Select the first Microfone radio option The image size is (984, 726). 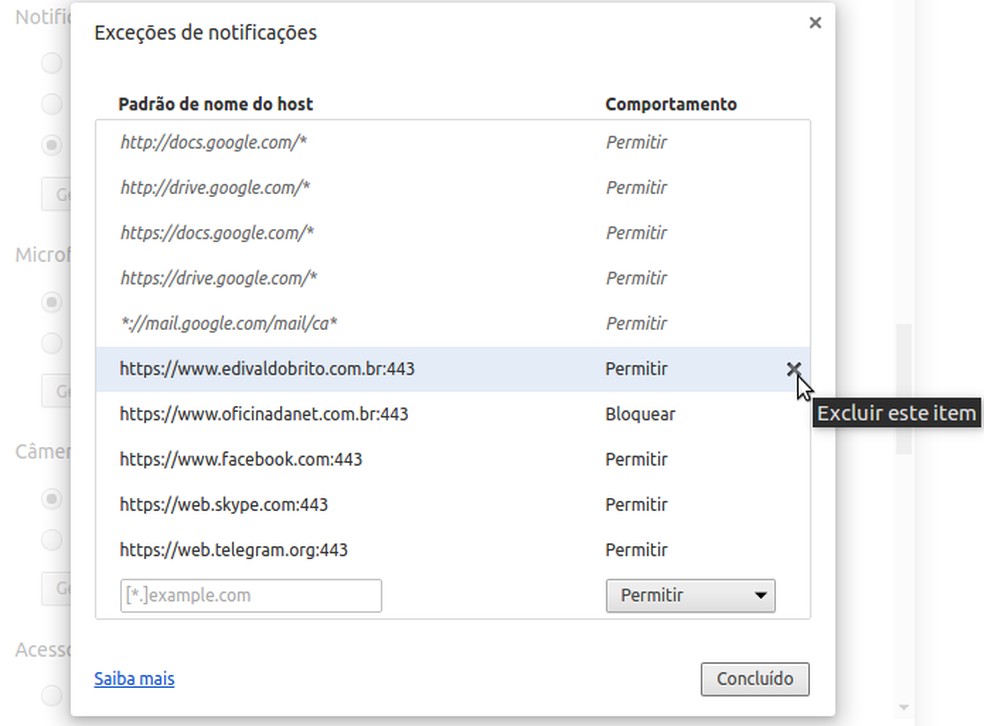pyautogui.click(x=51, y=302)
